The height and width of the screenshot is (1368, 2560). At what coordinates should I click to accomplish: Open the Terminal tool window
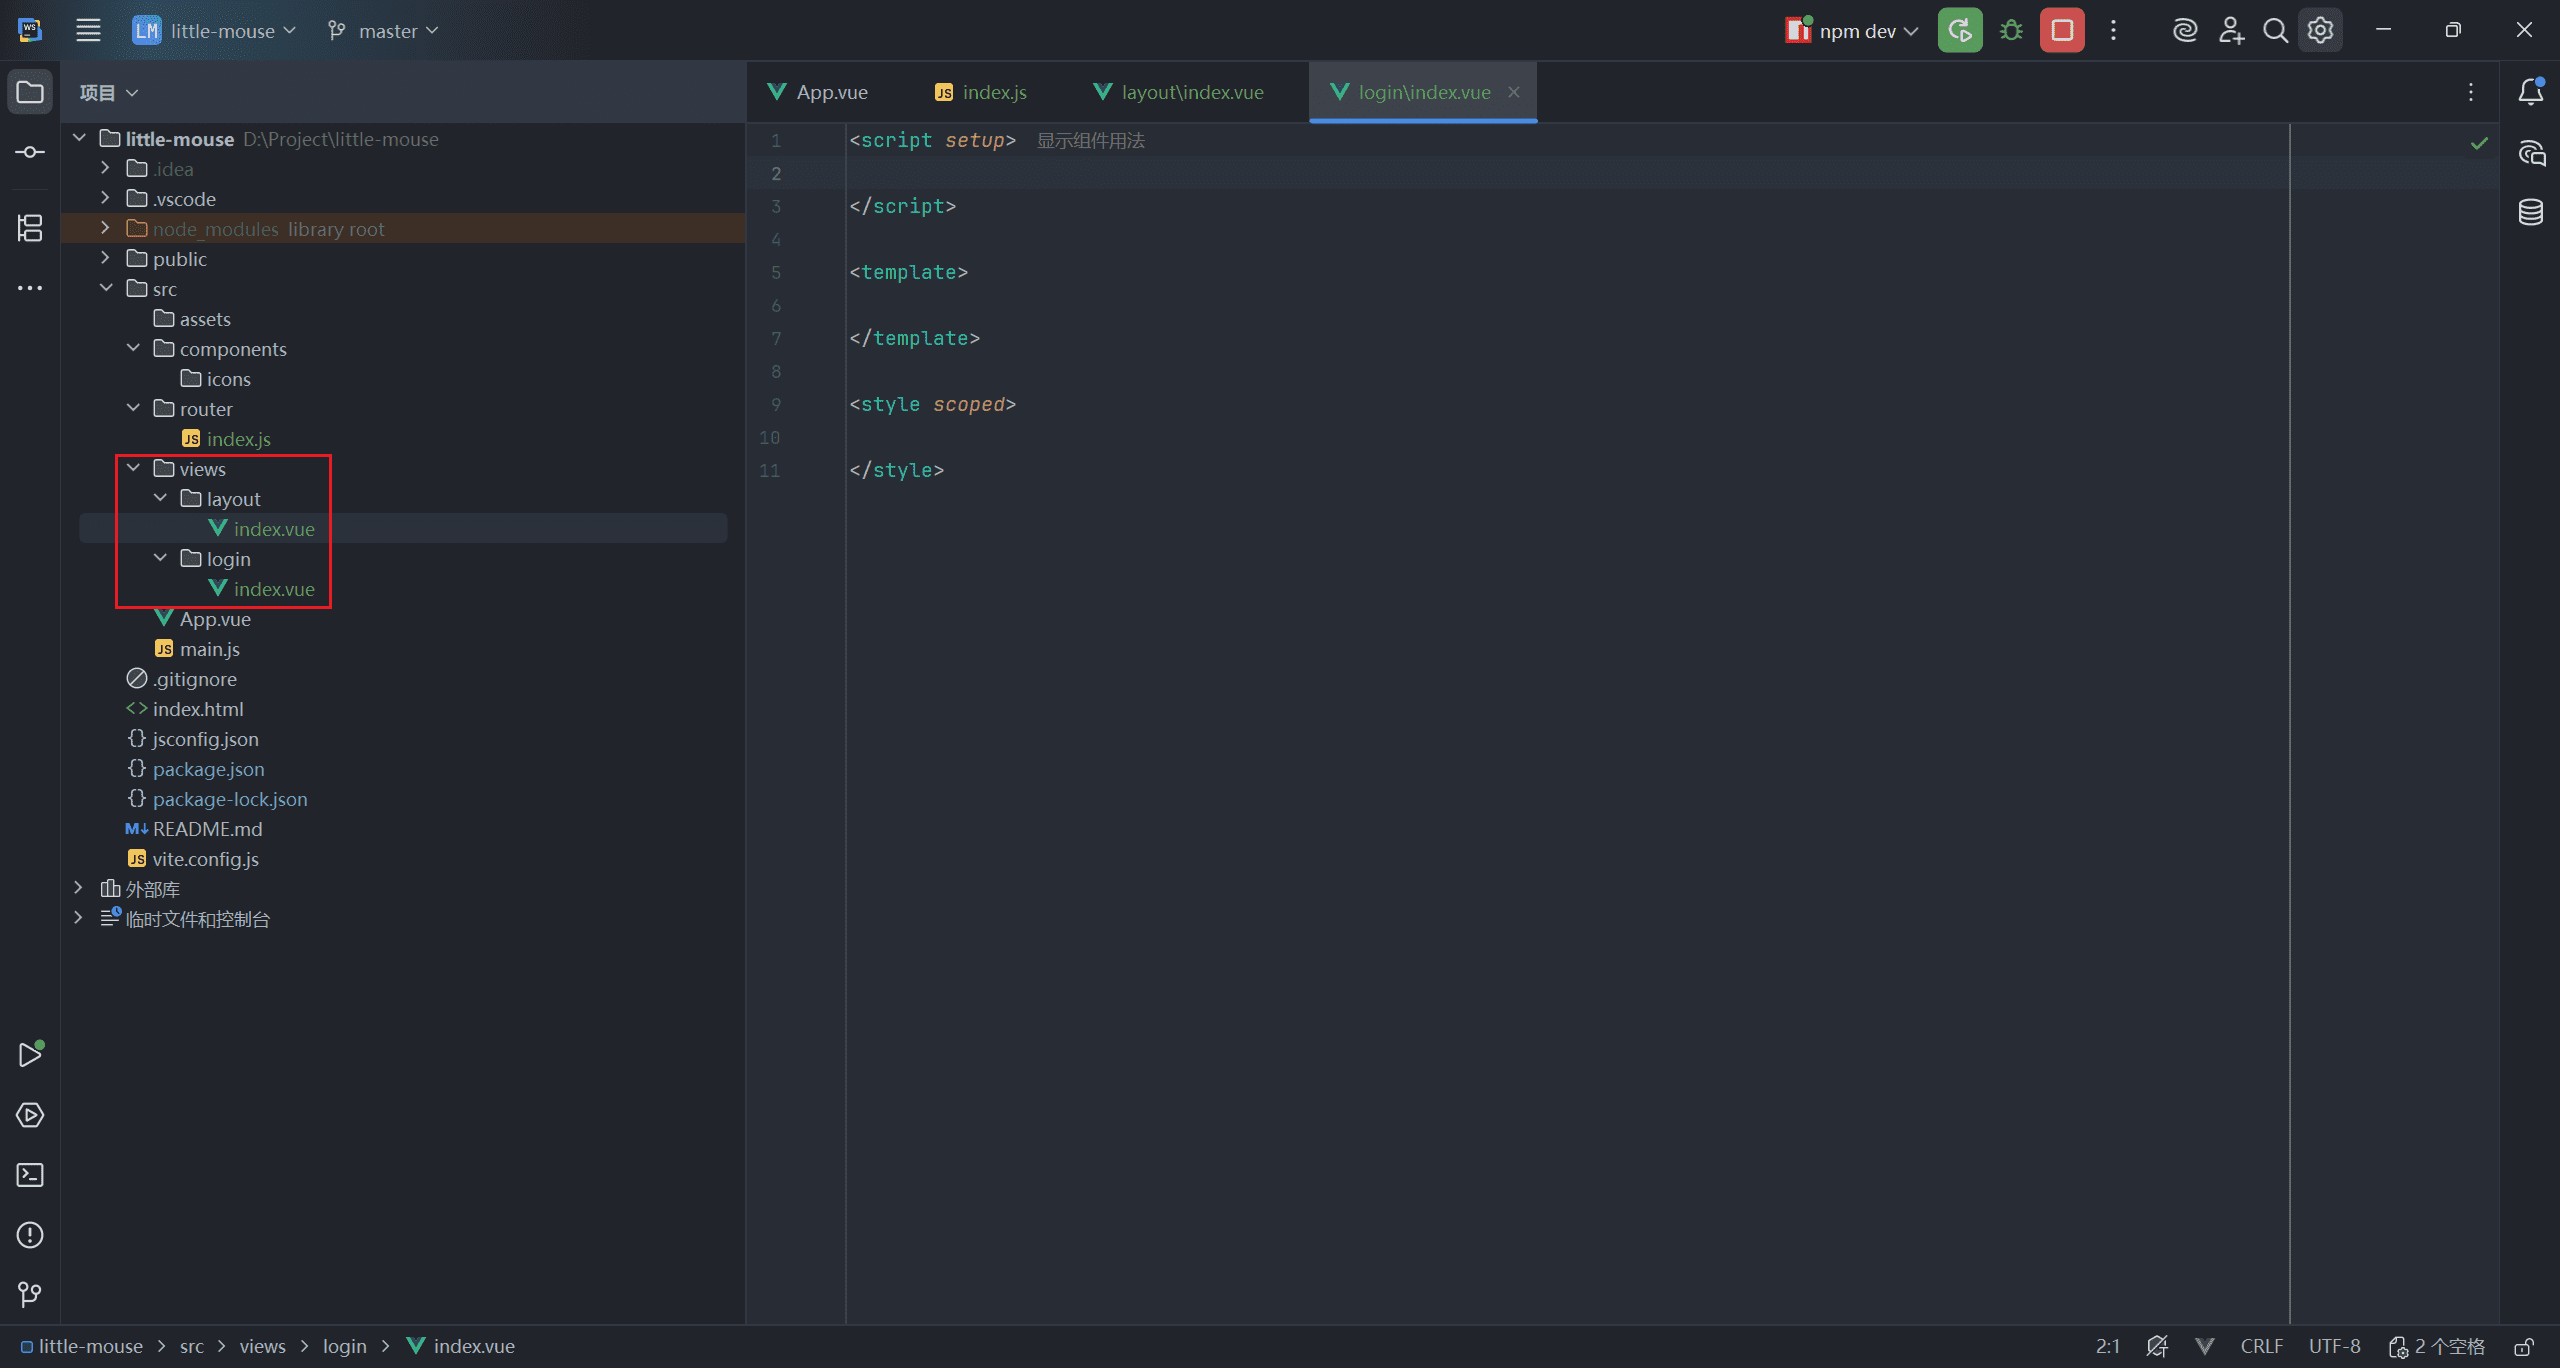coord(30,1175)
